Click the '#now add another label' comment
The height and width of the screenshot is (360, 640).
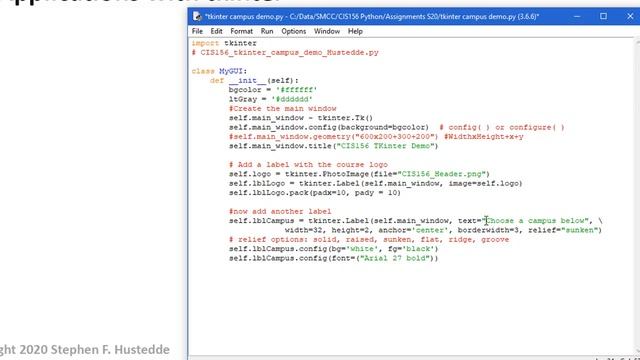pos(280,212)
